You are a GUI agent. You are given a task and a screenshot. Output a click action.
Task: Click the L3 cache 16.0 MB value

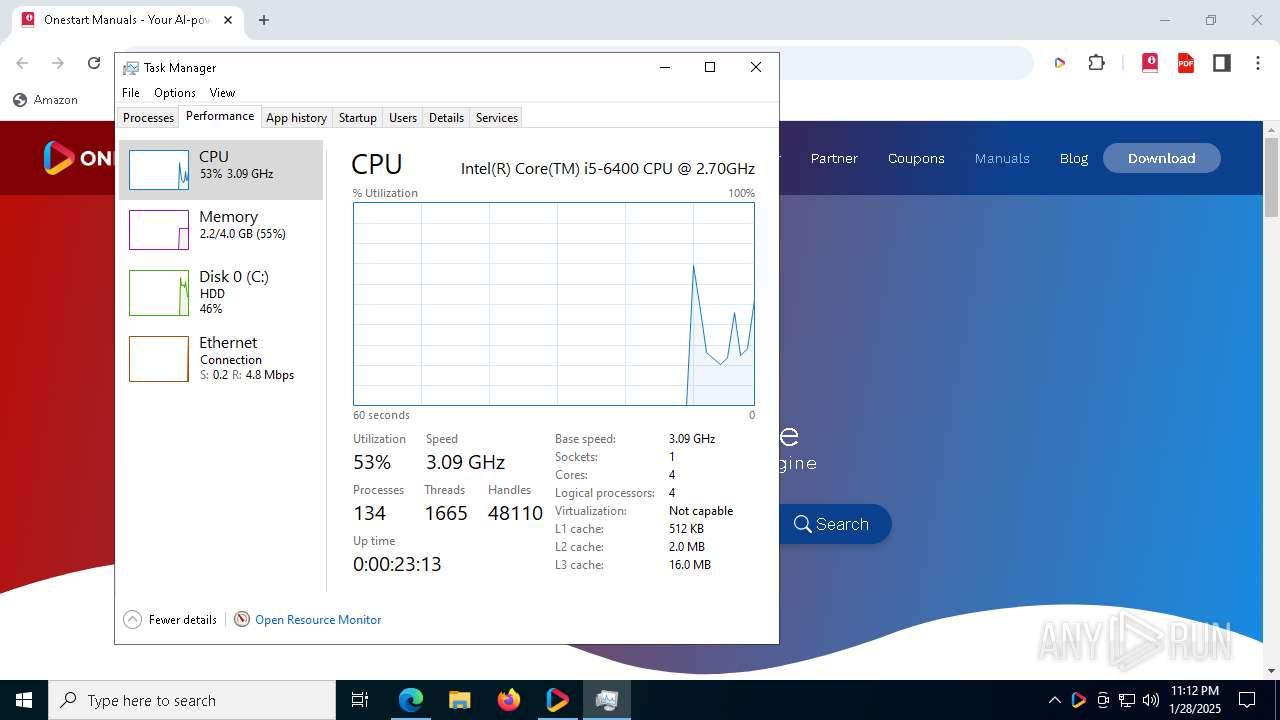(x=690, y=565)
